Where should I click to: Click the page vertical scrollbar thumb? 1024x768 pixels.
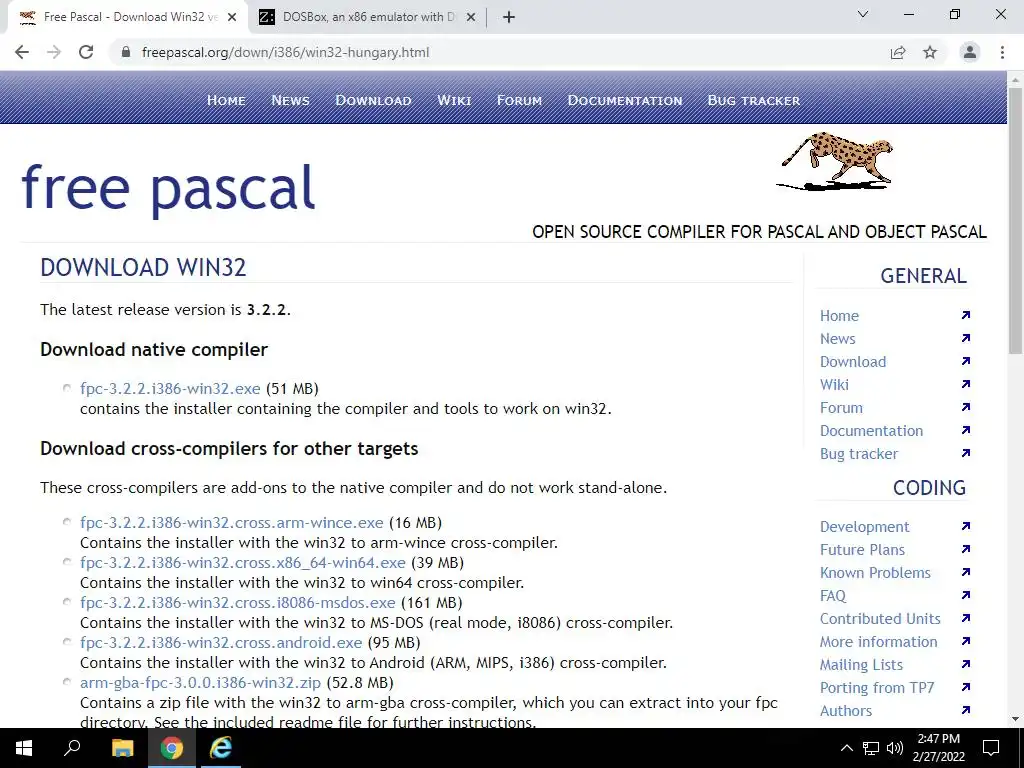point(1015,221)
